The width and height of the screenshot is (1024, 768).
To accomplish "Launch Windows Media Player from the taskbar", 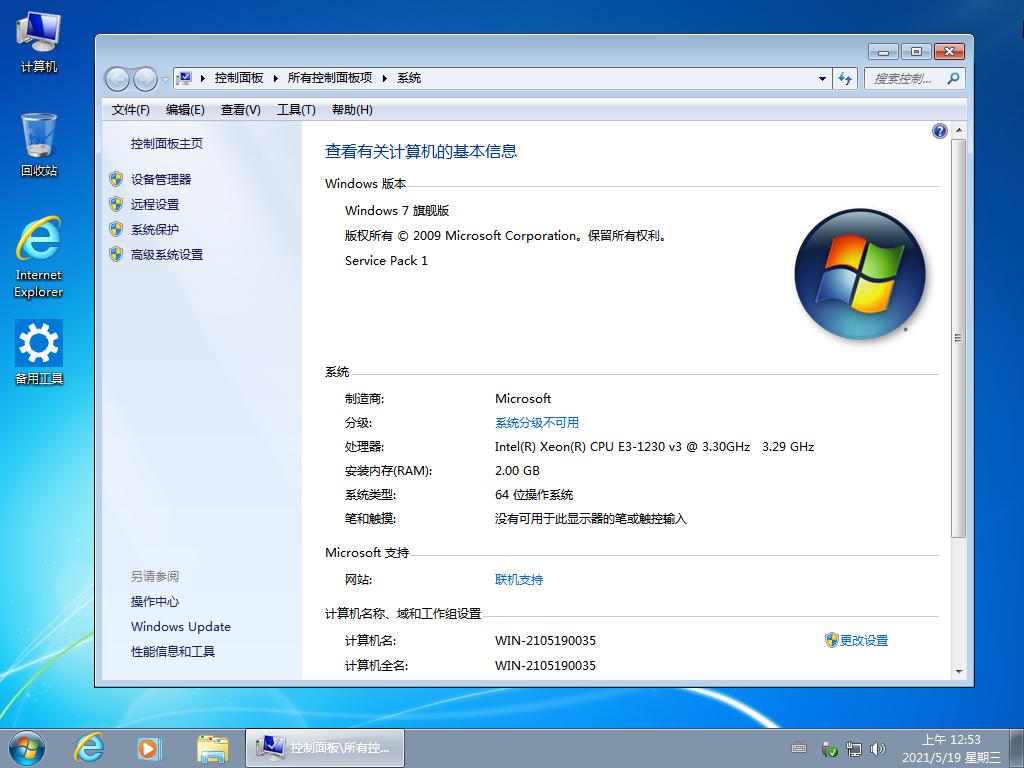I will [x=150, y=748].
